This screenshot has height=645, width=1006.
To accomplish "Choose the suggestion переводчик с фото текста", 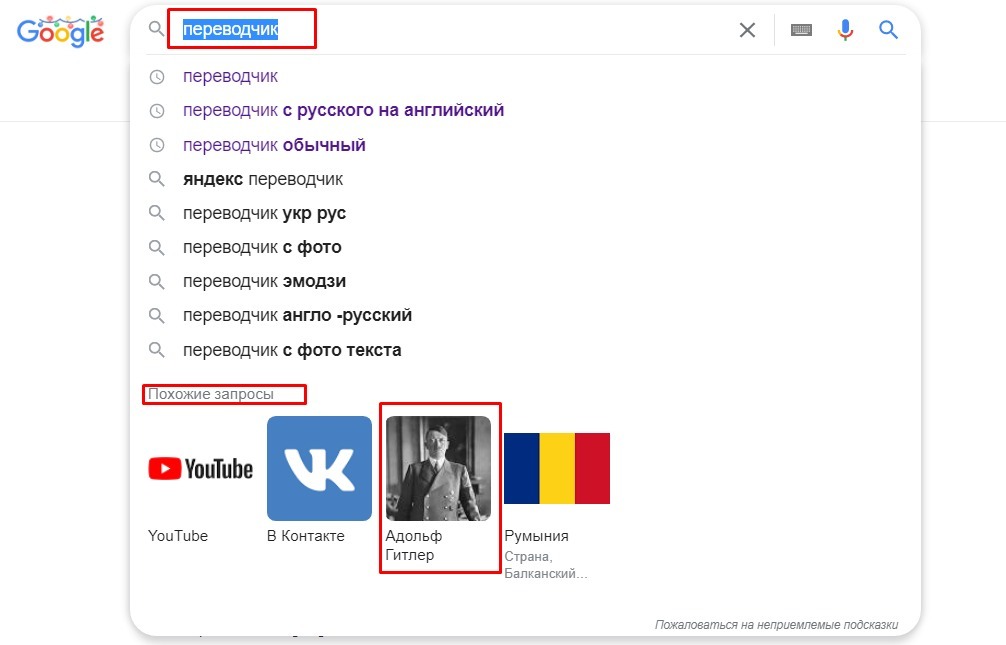I will (x=292, y=350).
